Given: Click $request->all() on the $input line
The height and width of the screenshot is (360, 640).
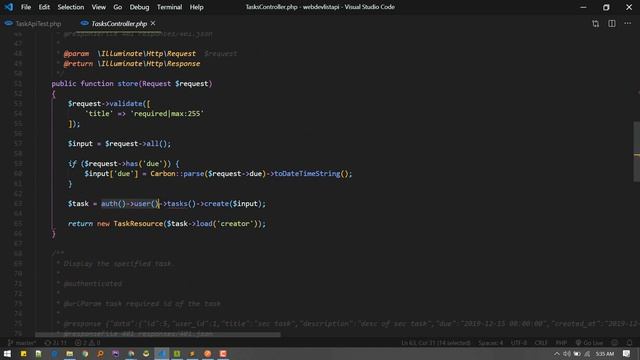Looking at the screenshot, I should click(136, 144).
